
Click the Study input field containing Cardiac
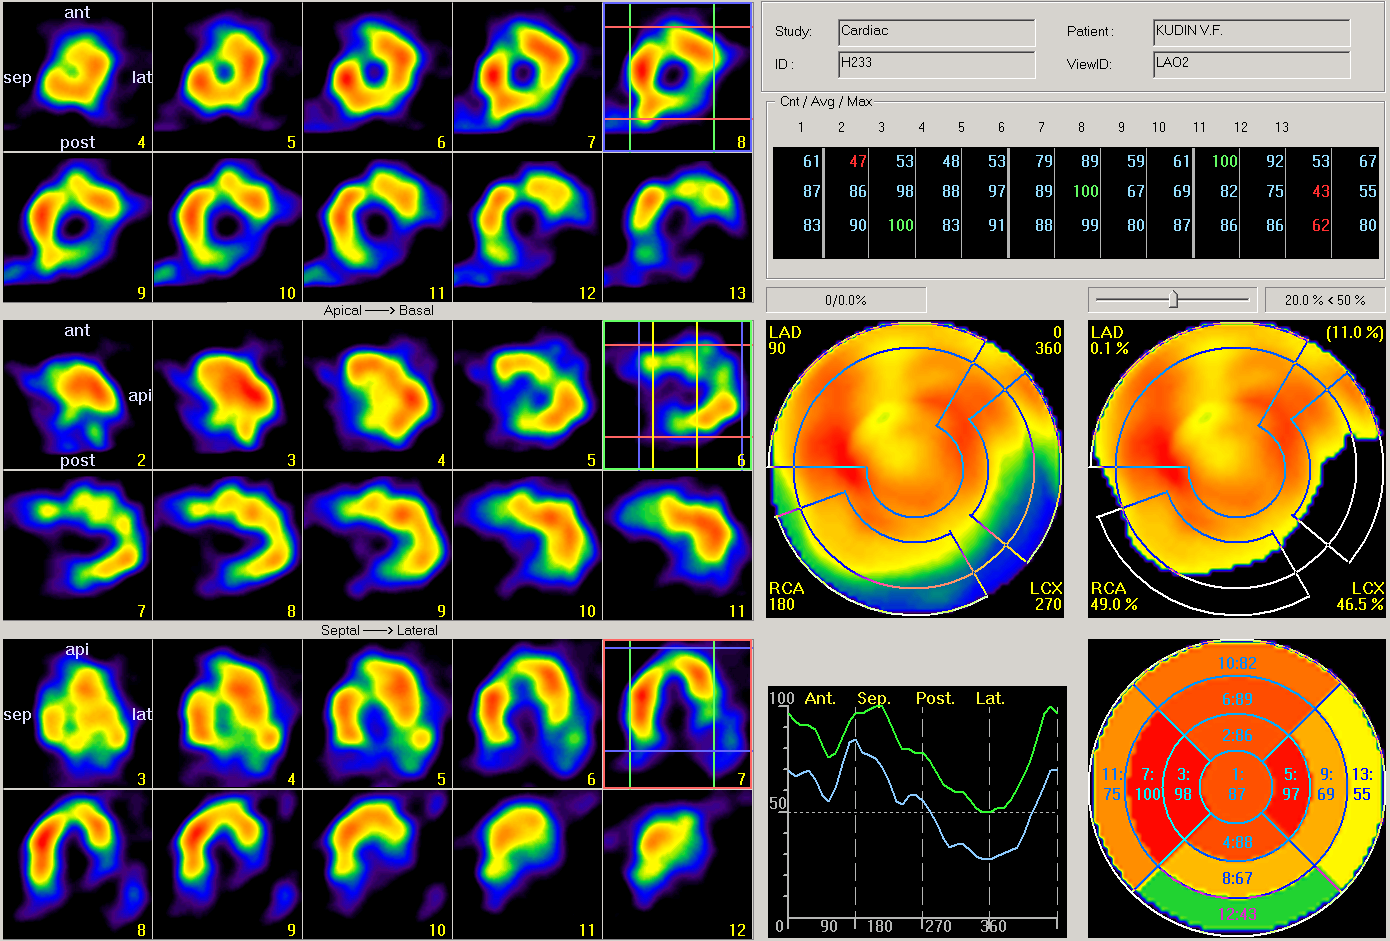(x=936, y=32)
